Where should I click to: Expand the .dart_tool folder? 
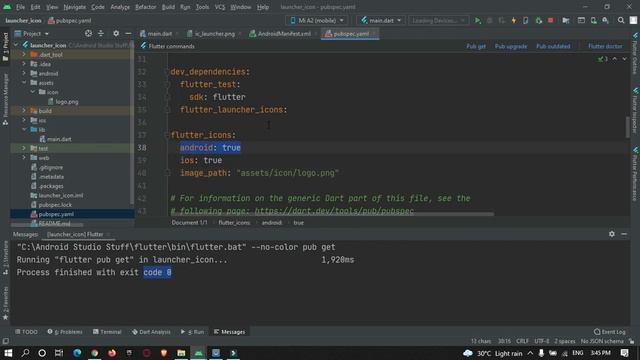click(x=24, y=54)
